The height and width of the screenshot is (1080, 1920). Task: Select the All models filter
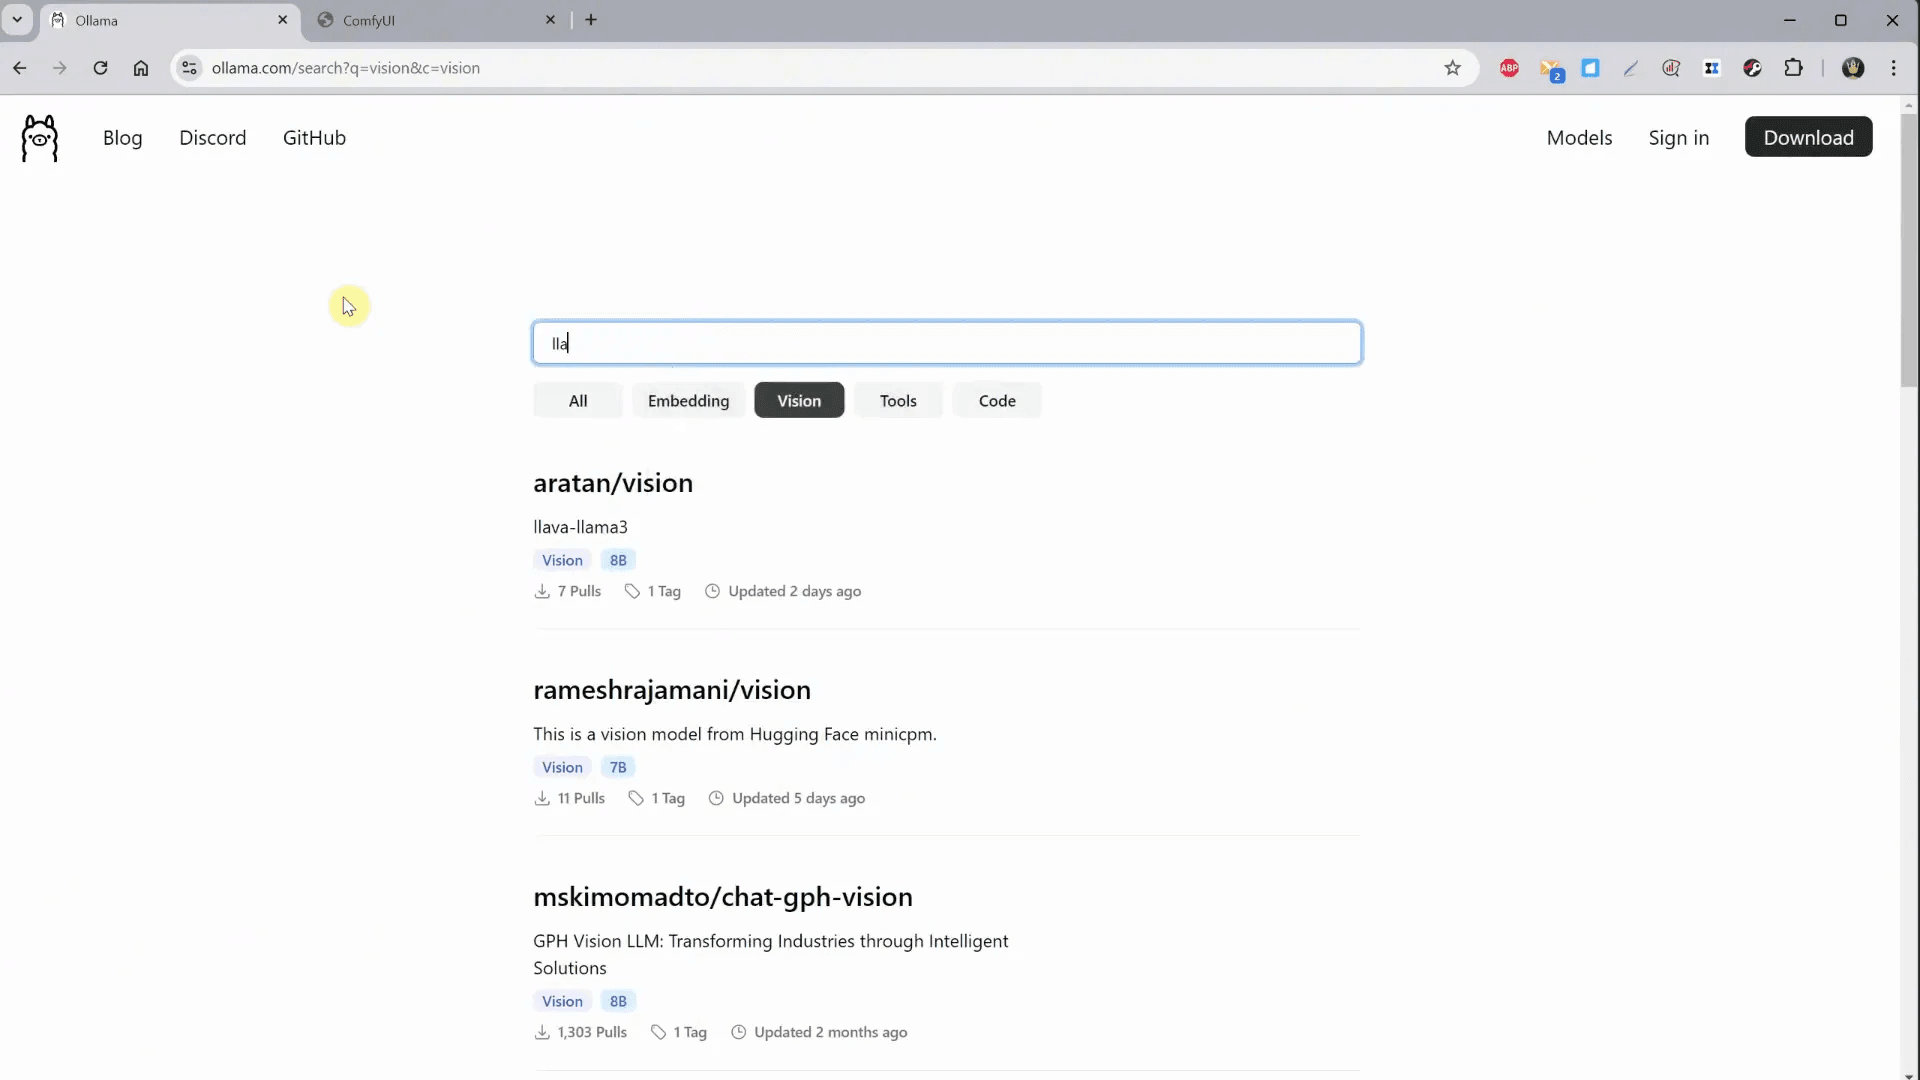[577, 400]
